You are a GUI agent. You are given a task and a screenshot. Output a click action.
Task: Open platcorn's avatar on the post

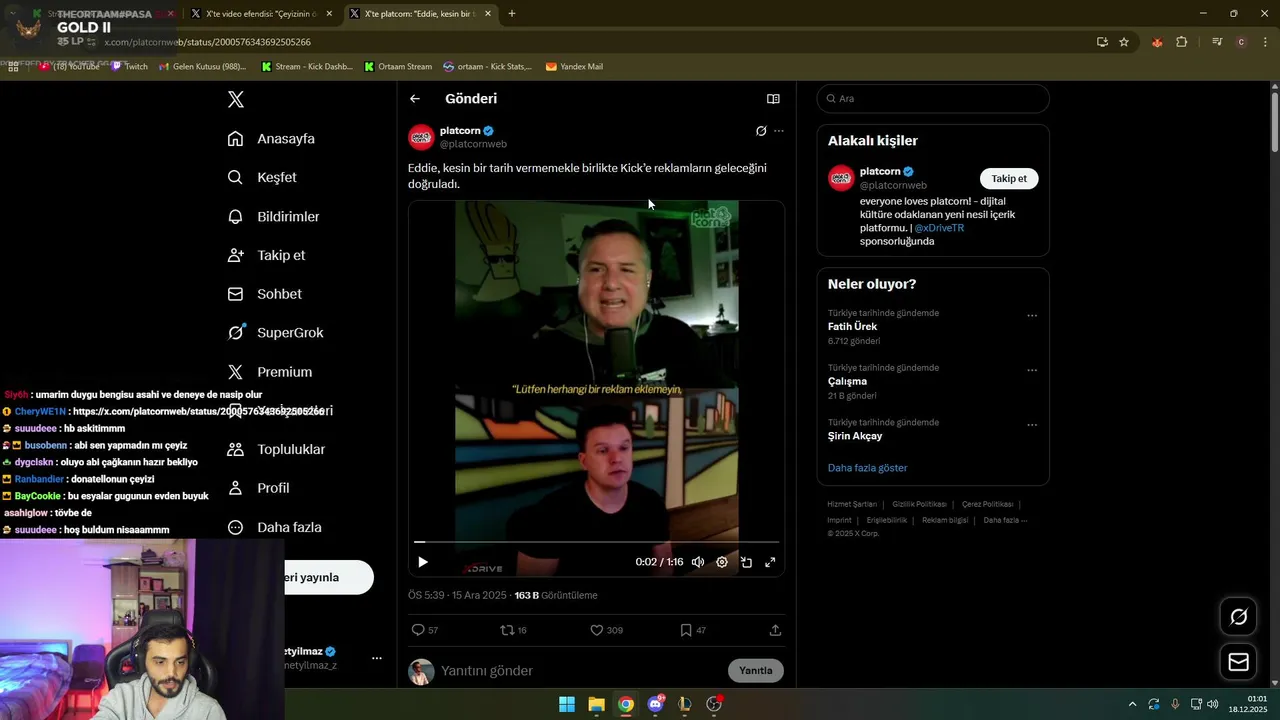(x=421, y=137)
